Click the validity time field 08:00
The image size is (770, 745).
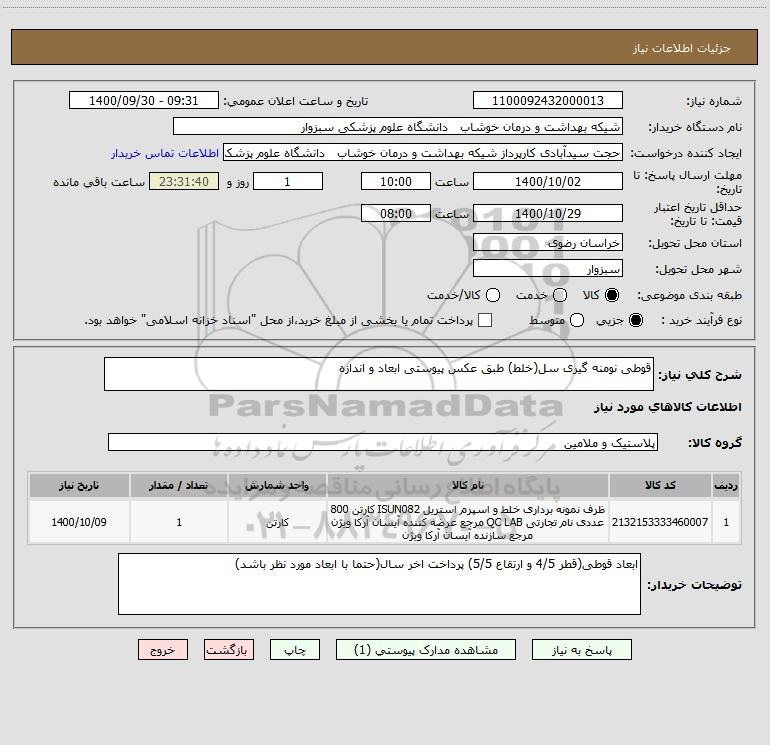tap(396, 213)
